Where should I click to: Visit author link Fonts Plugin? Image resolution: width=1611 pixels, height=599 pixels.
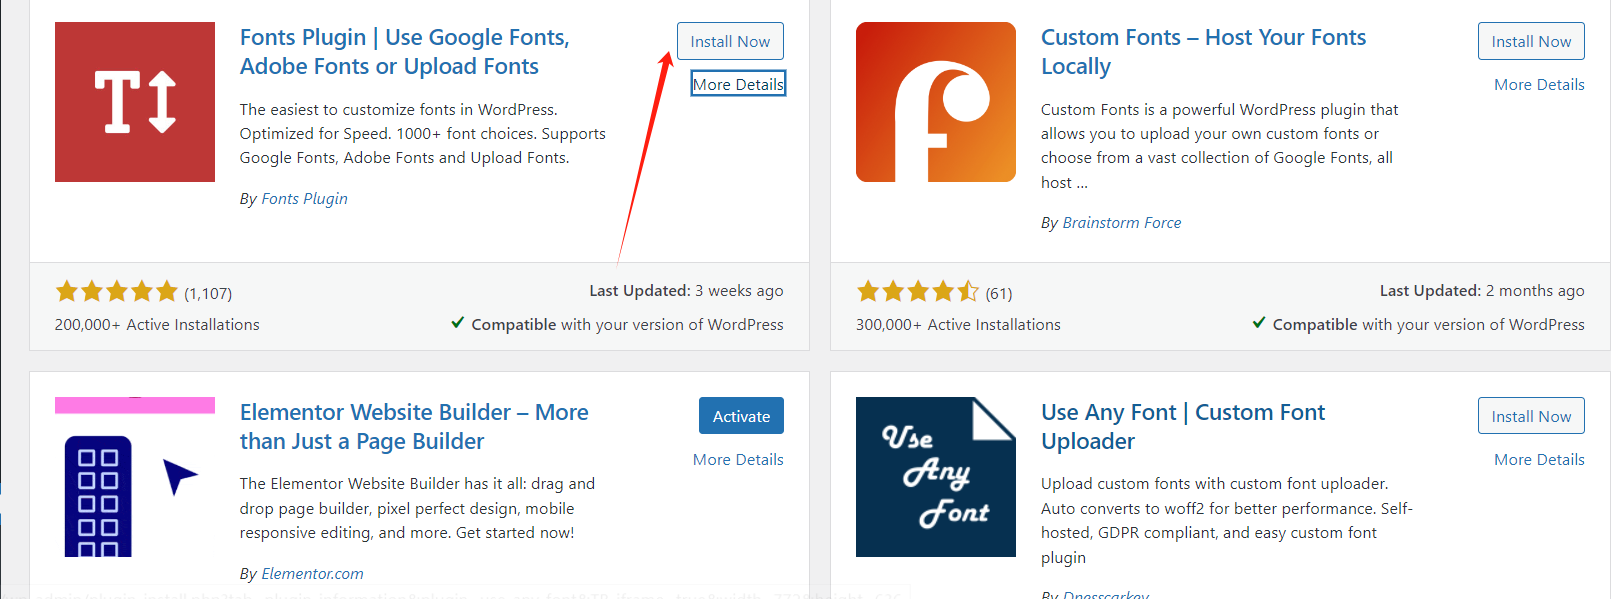tap(304, 199)
